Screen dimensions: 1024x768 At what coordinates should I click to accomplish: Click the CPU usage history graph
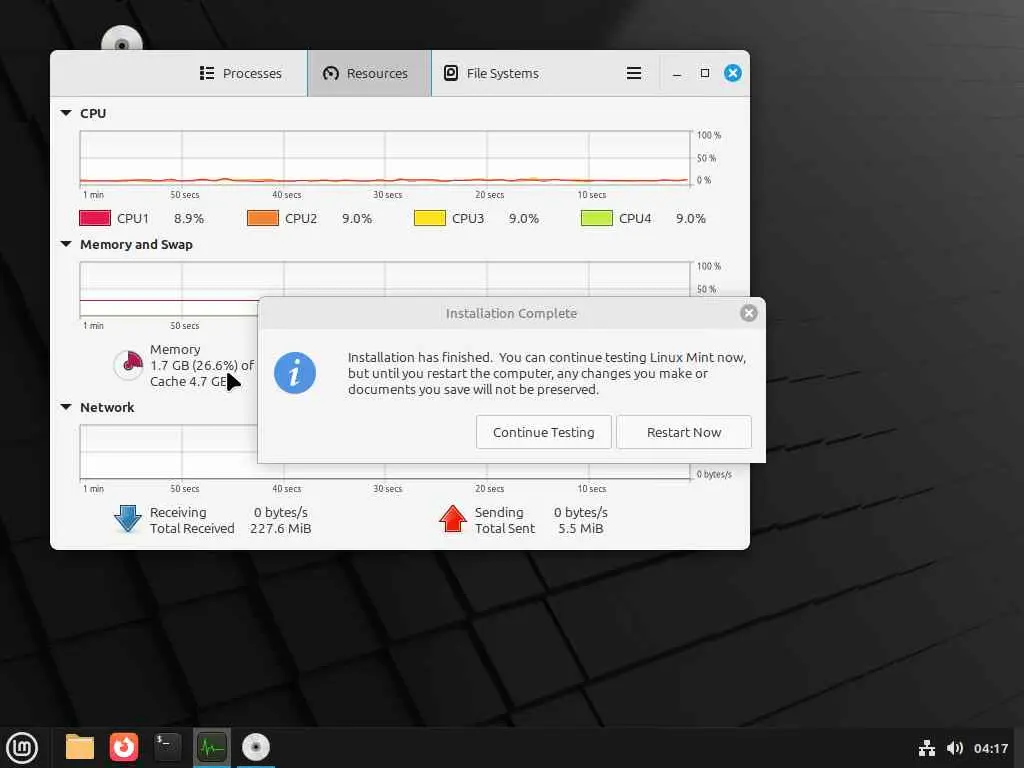385,159
